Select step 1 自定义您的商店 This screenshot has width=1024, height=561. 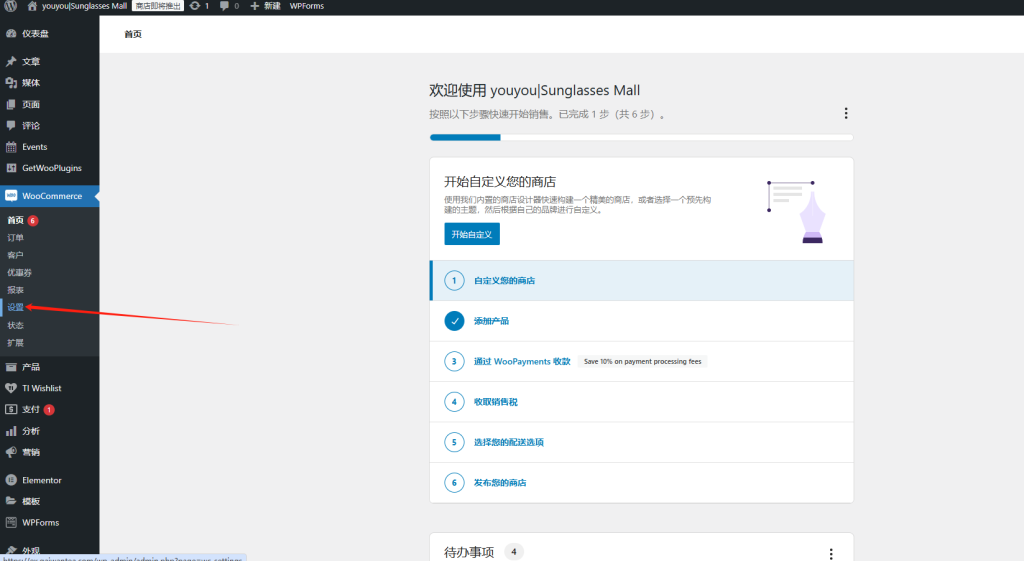[504, 281]
